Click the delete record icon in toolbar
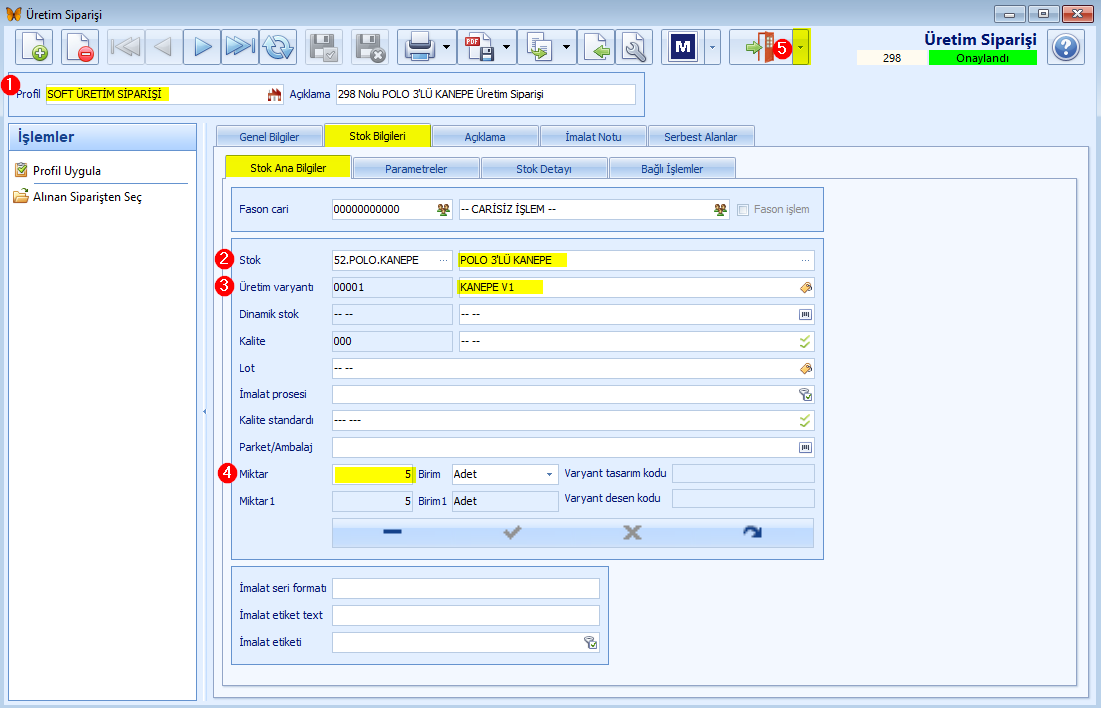Viewport: 1101px width, 708px height. click(x=79, y=47)
